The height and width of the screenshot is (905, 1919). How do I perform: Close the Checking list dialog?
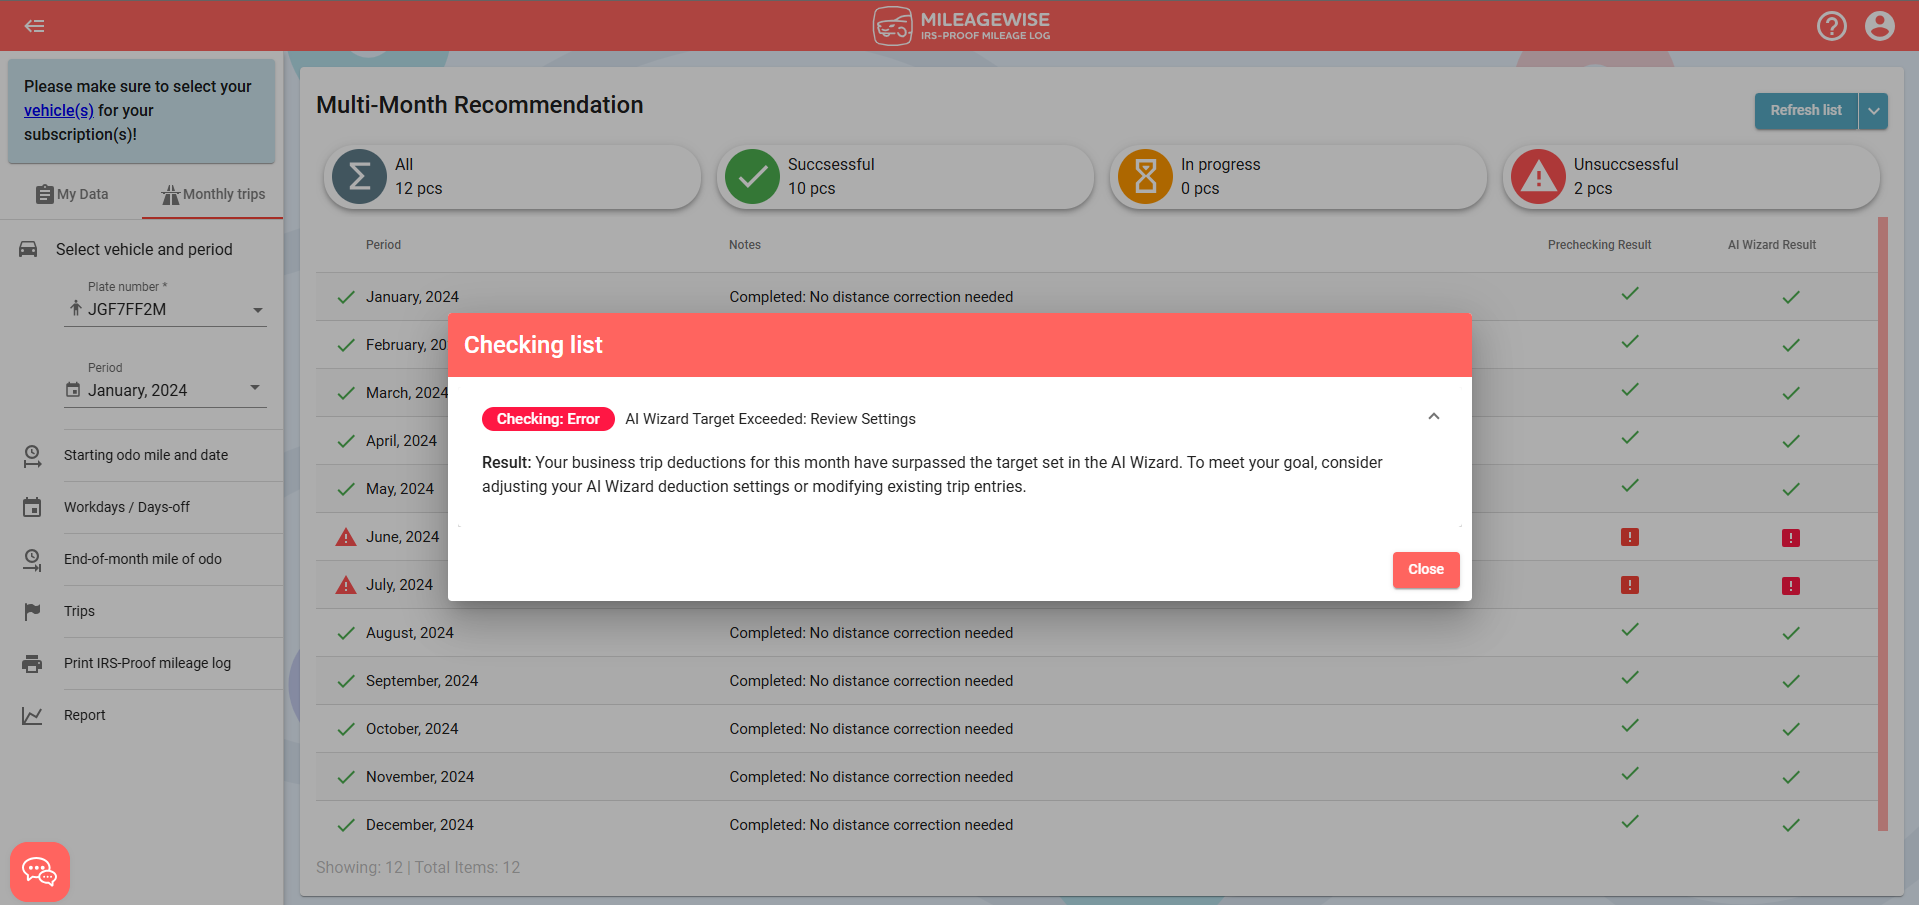point(1426,570)
